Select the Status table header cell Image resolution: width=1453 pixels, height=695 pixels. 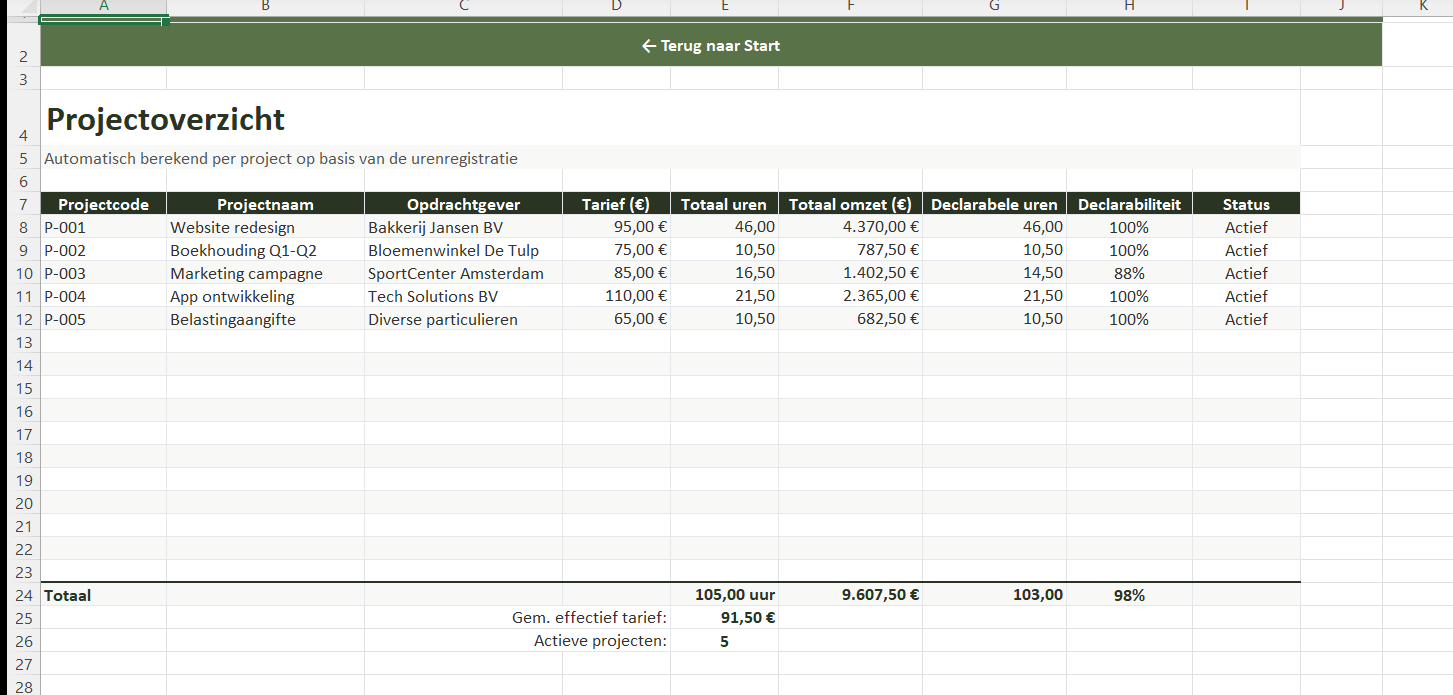(1245, 204)
